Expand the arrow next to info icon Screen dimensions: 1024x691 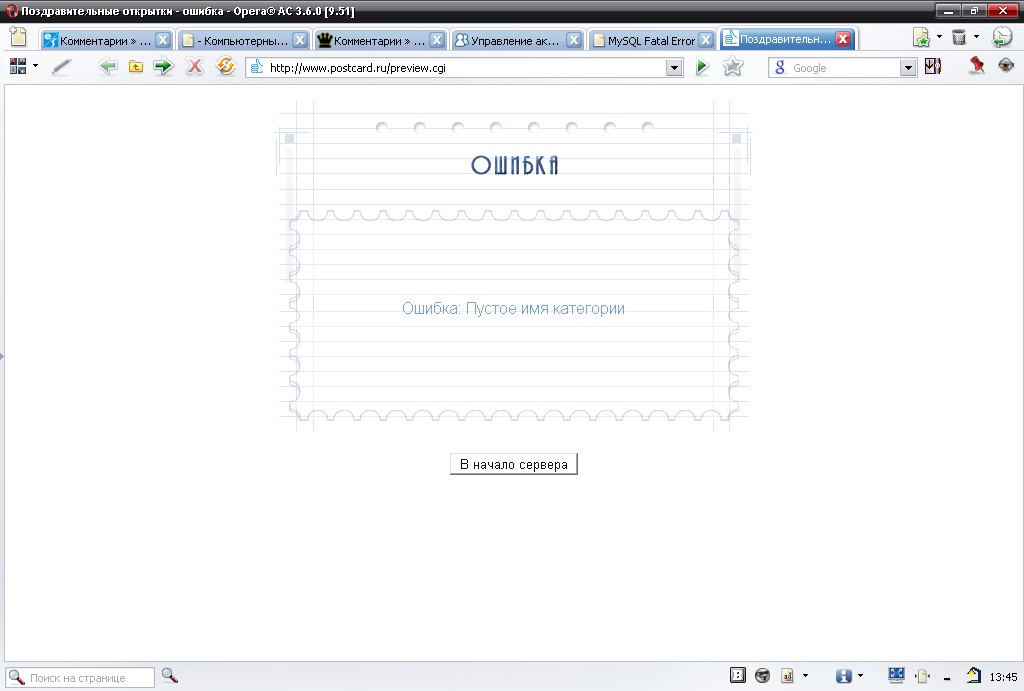[860, 676]
